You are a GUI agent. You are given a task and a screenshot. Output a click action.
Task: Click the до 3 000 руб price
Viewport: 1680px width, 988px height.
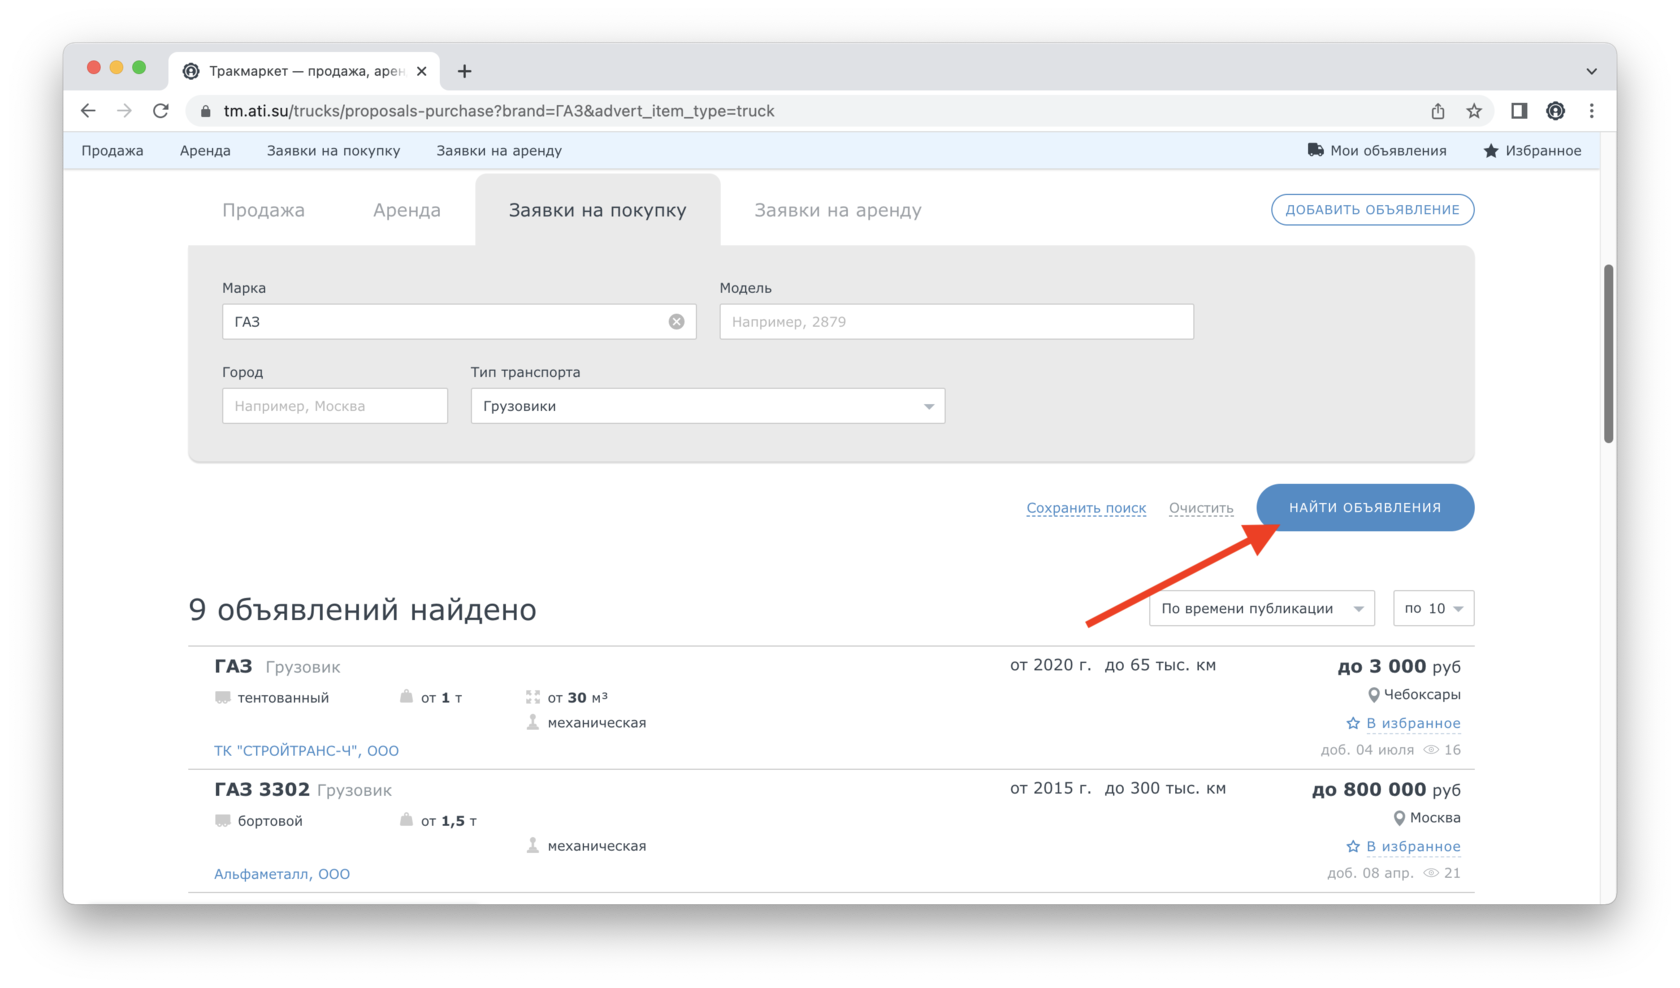[x=1399, y=666]
